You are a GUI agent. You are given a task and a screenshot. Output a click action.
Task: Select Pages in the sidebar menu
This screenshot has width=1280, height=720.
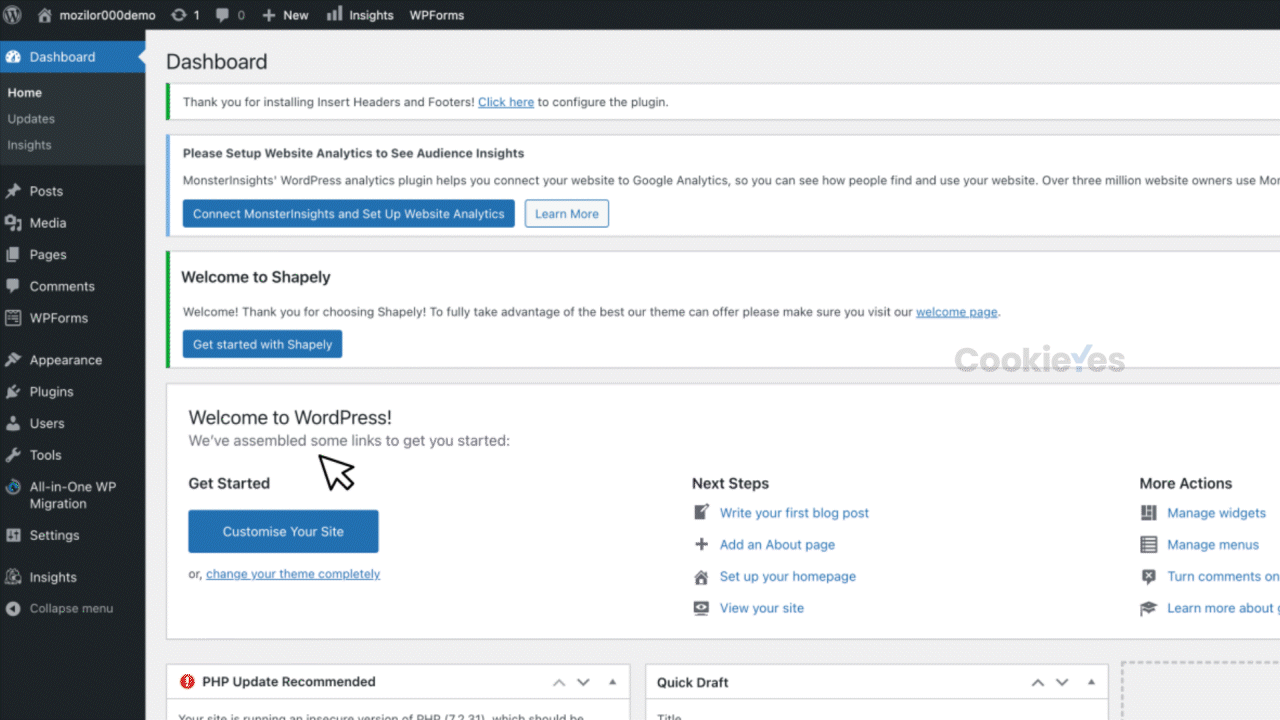(x=47, y=254)
